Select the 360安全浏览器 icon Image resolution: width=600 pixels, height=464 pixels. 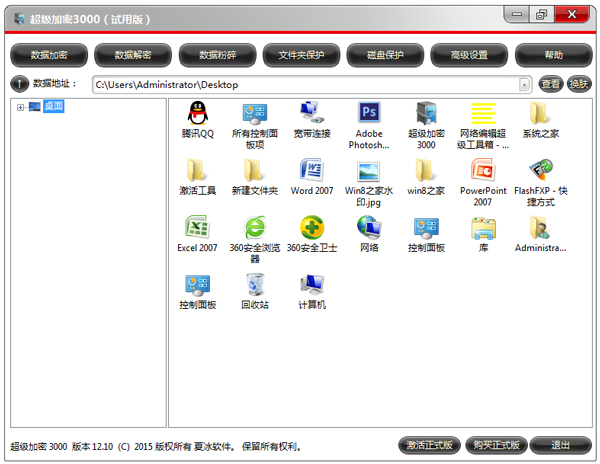pos(254,229)
